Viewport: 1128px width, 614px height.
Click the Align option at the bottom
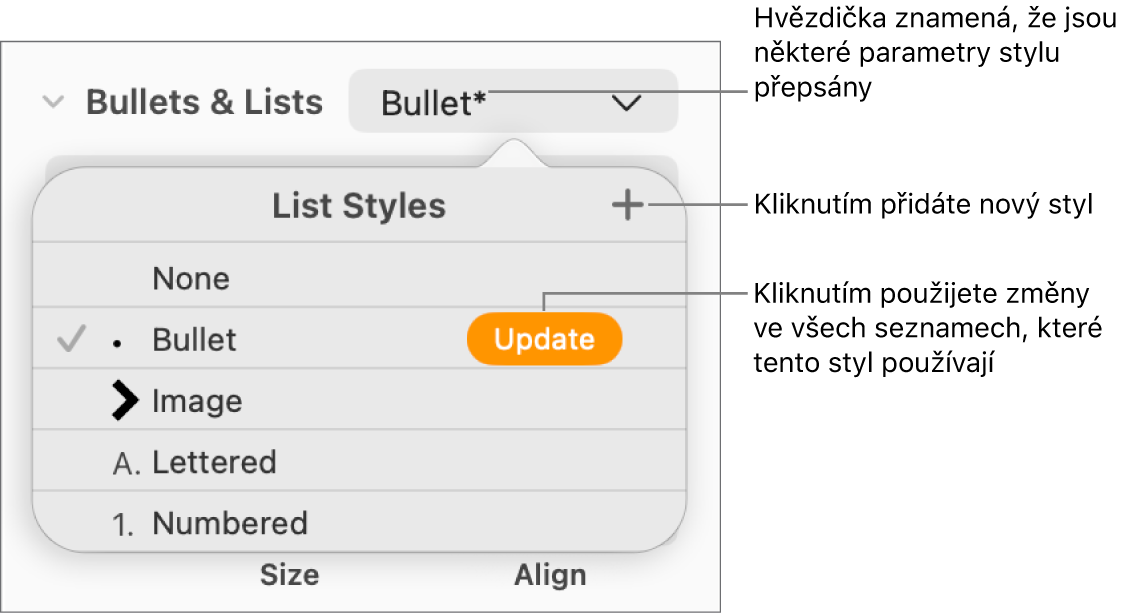point(552,575)
